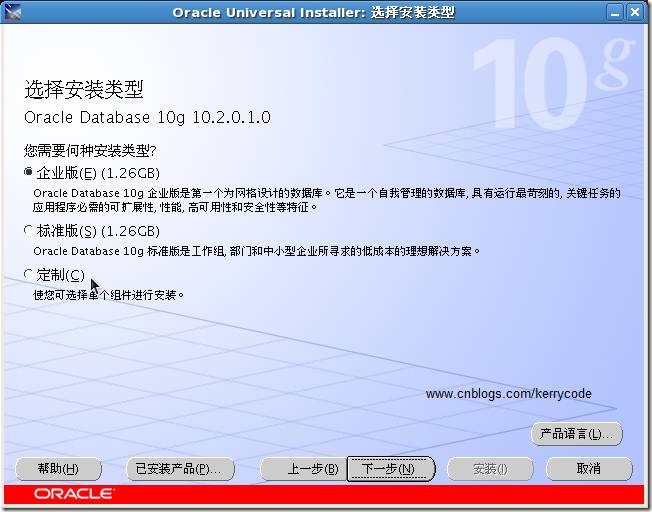Go back with 上一步(B)
Screen dimensions: 652x512
[x=304, y=469]
